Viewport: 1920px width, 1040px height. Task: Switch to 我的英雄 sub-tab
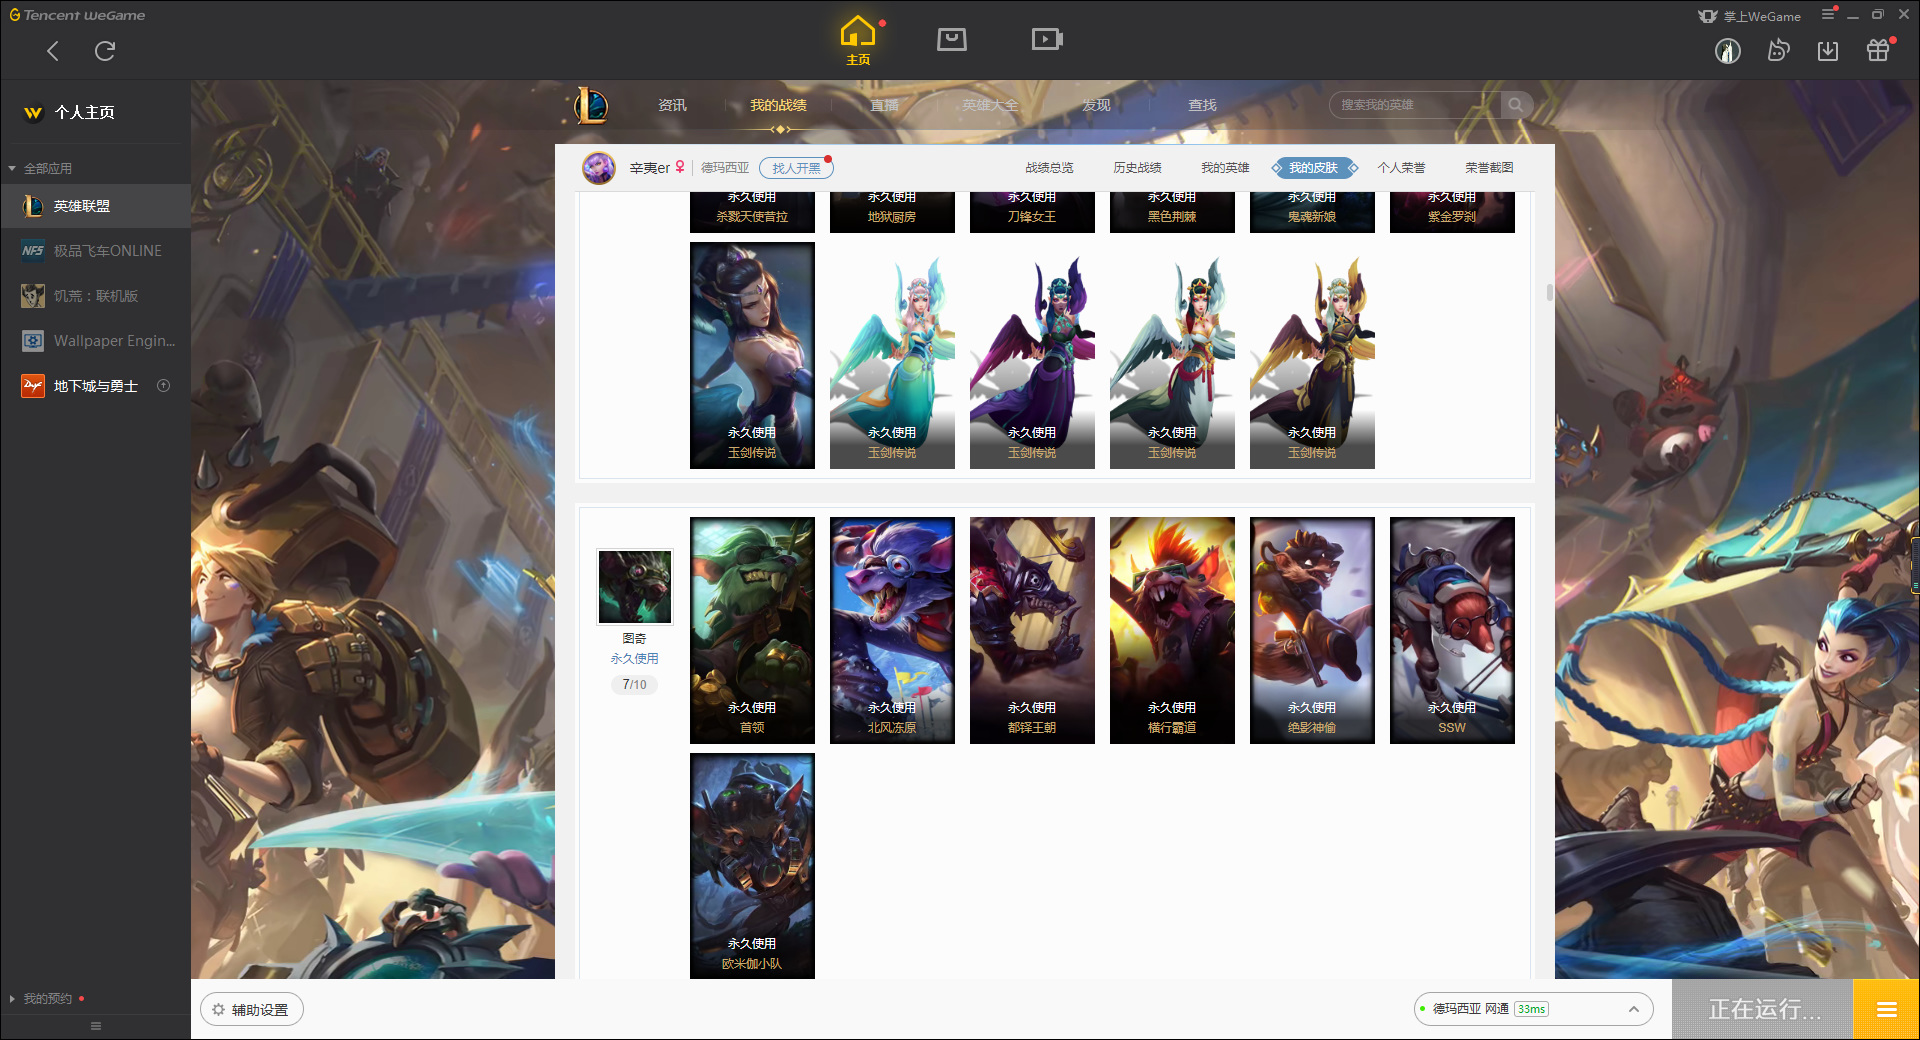pos(1225,168)
